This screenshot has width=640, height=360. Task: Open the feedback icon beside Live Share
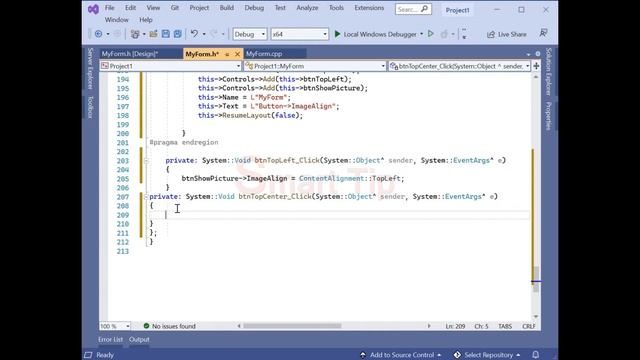click(x=543, y=33)
